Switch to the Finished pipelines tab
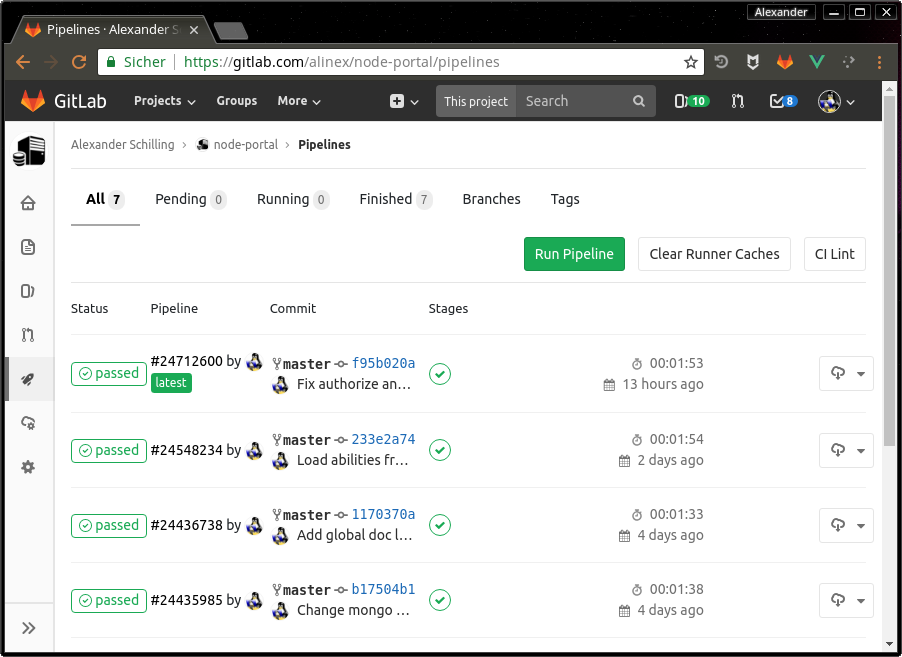The height and width of the screenshot is (657, 902). [387, 199]
